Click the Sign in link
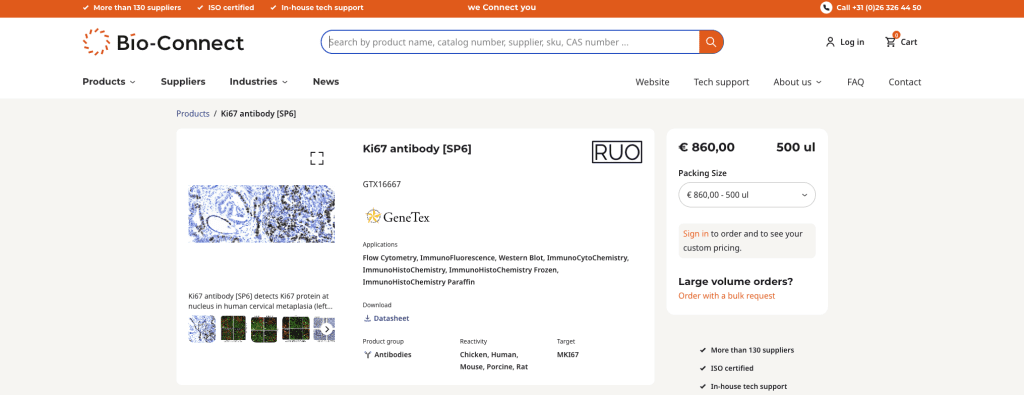The height and width of the screenshot is (395, 1024). click(696, 234)
